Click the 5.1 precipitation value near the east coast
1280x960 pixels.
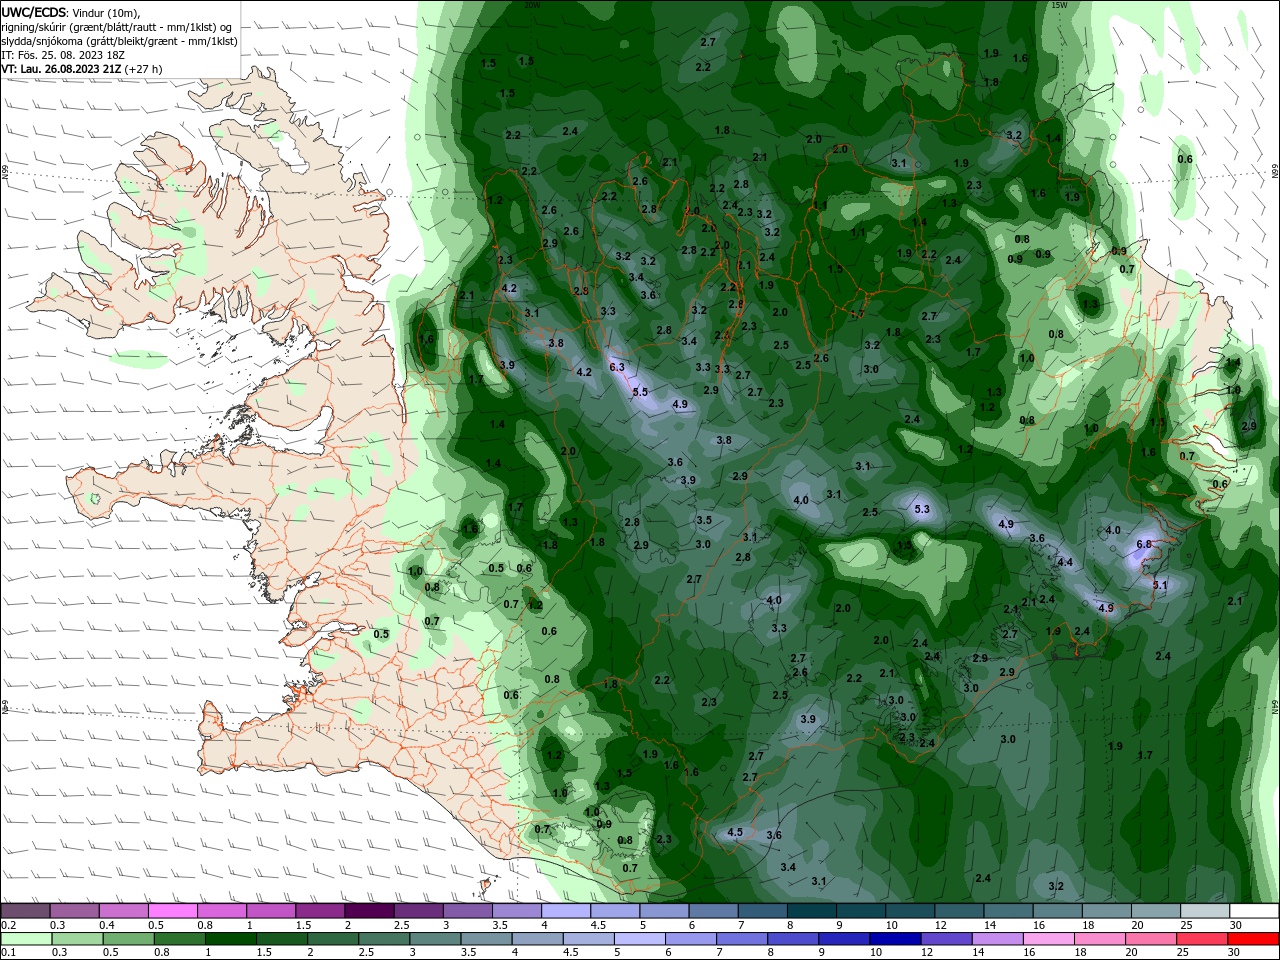pos(1160,585)
